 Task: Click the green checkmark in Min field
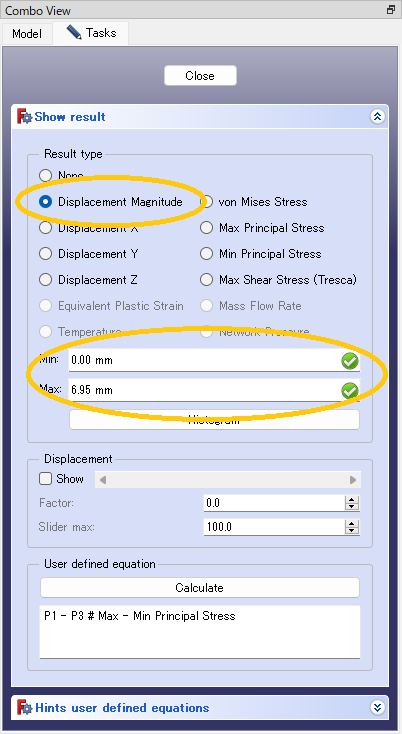point(350,361)
